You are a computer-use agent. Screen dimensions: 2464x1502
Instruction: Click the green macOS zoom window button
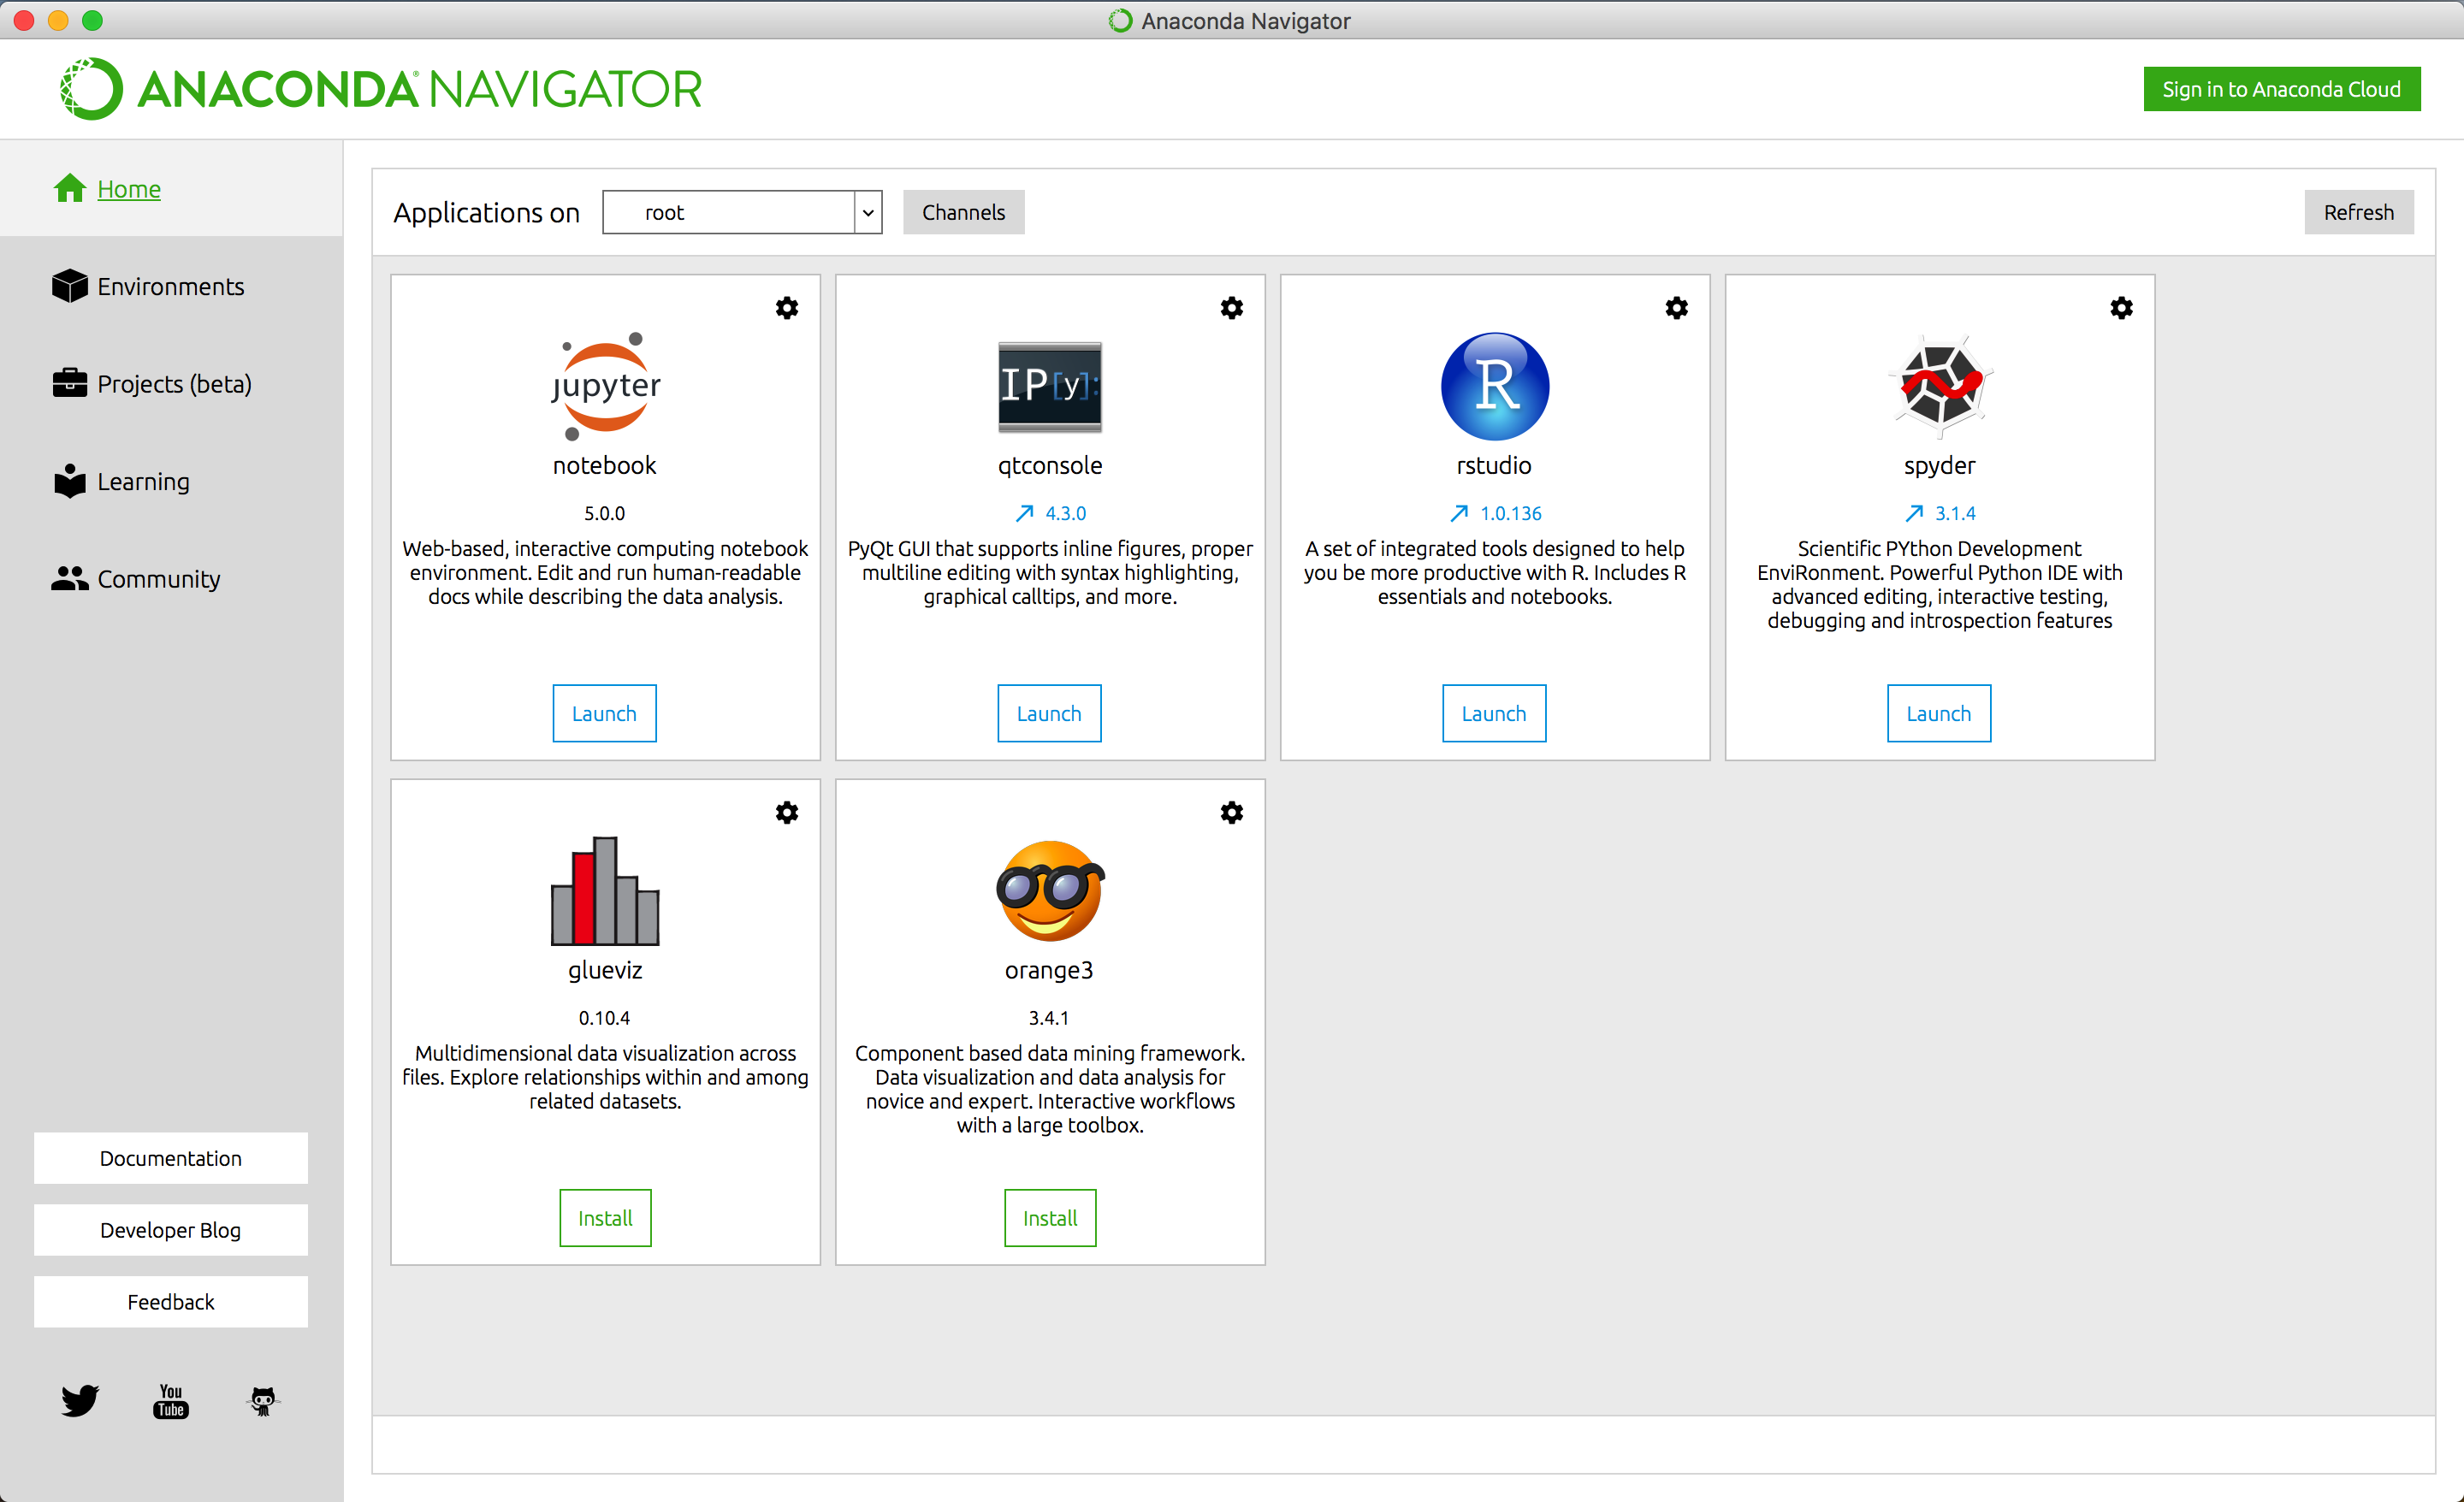[92, 20]
